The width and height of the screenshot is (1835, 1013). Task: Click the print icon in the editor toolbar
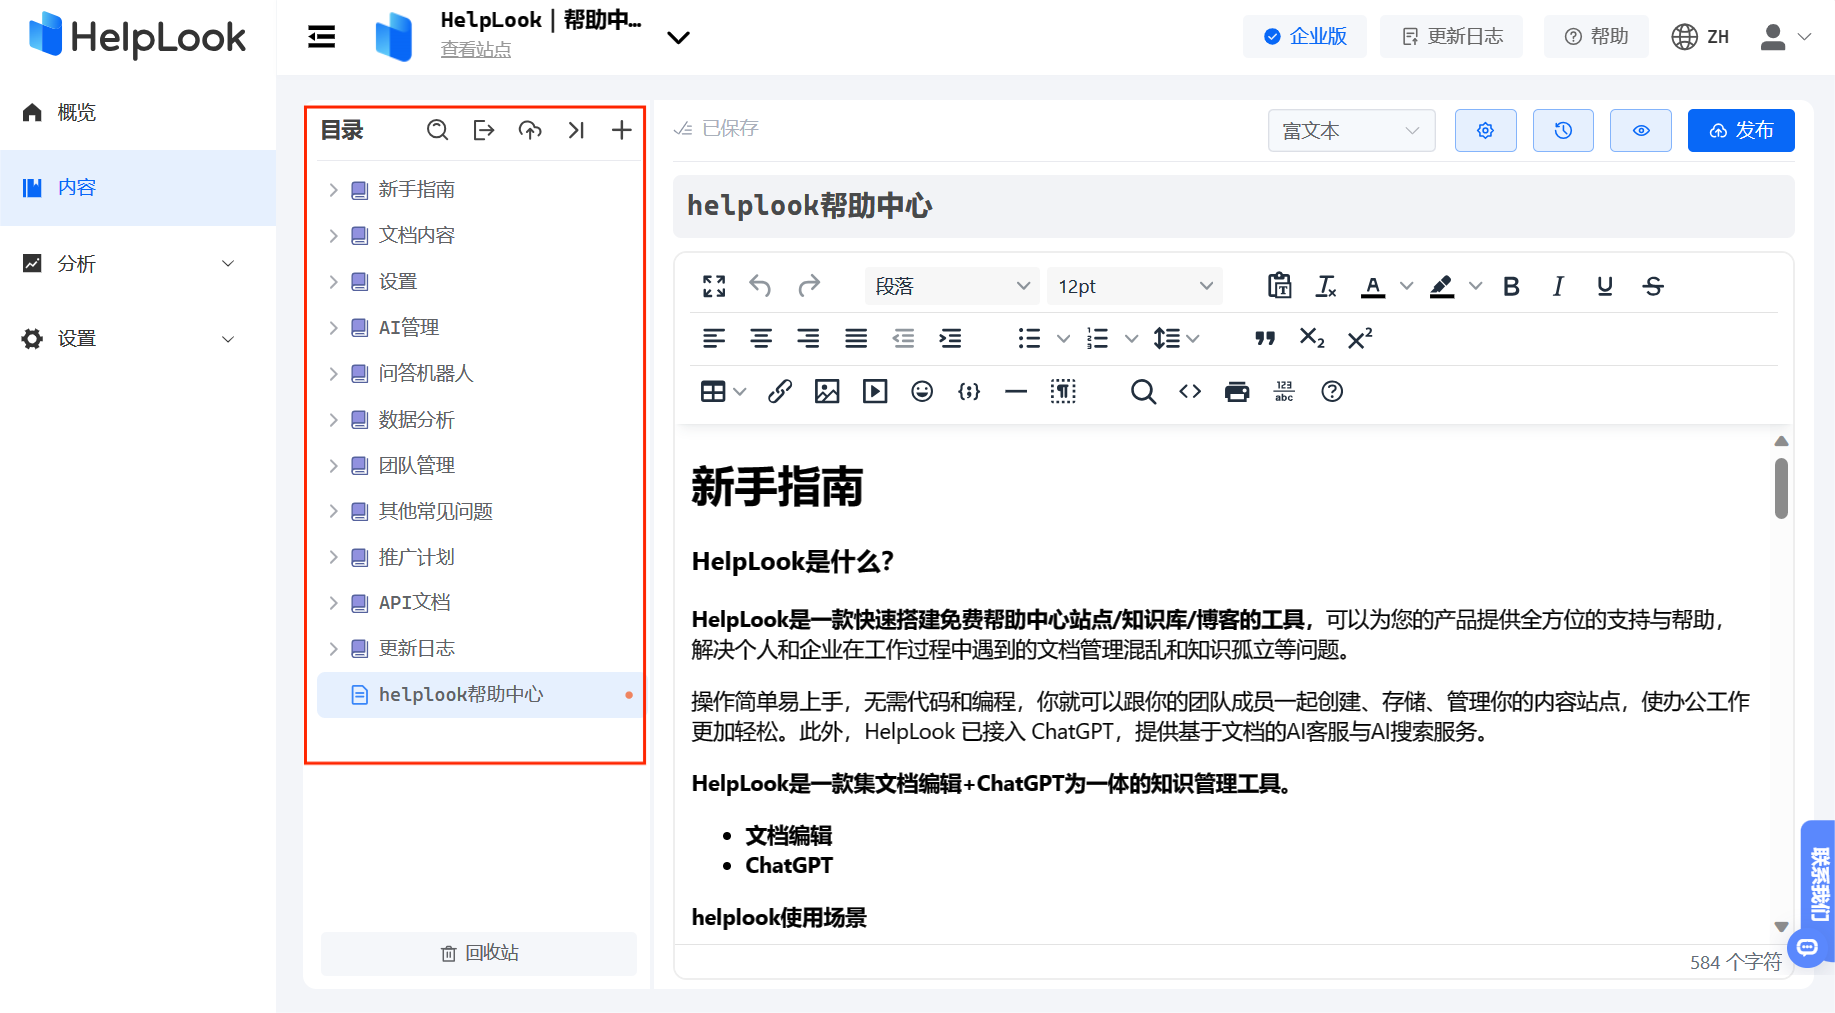1237,391
